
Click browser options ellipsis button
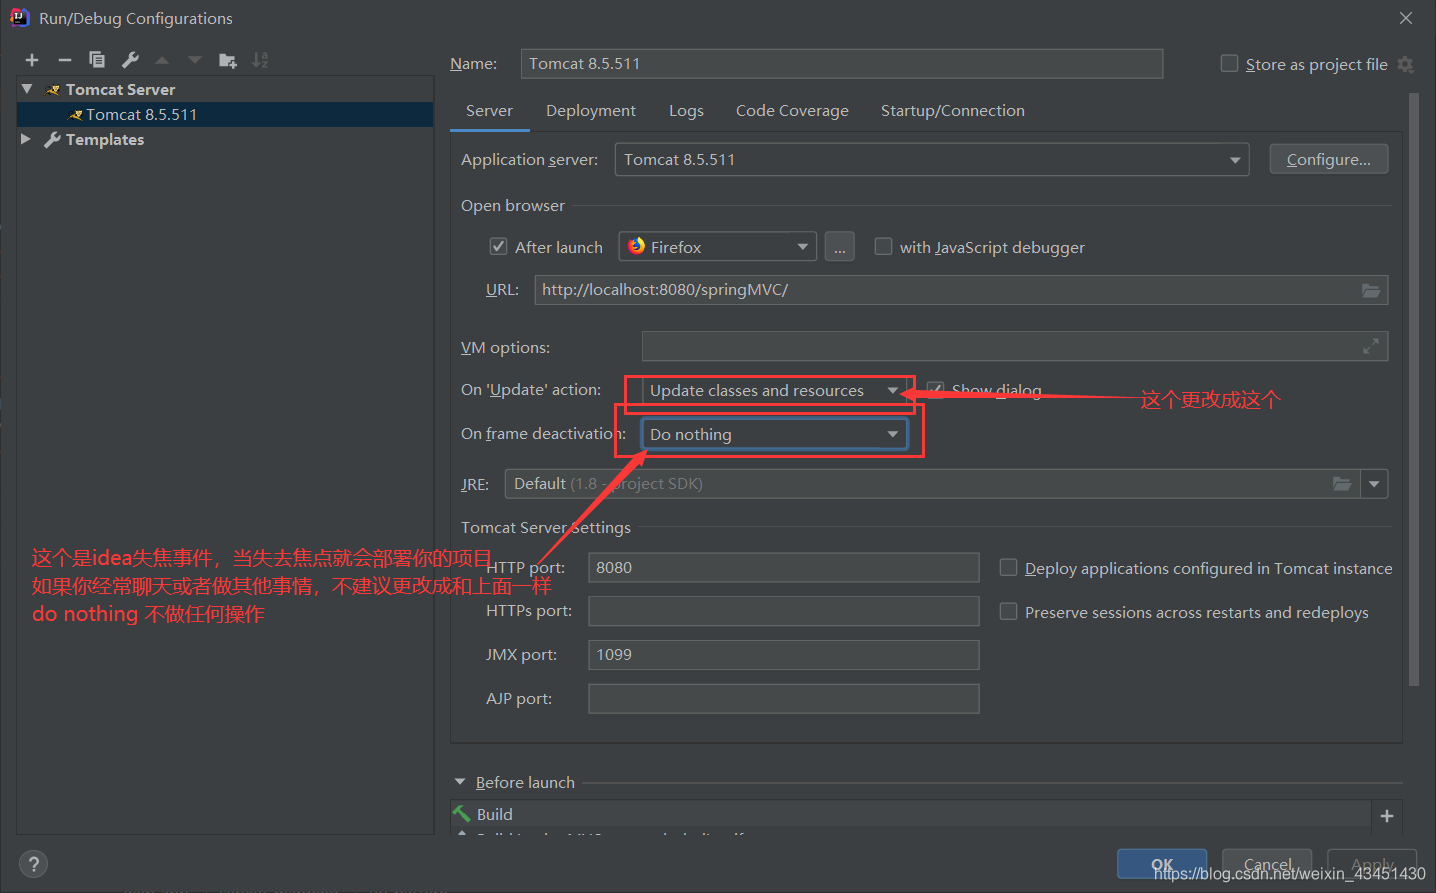840,247
